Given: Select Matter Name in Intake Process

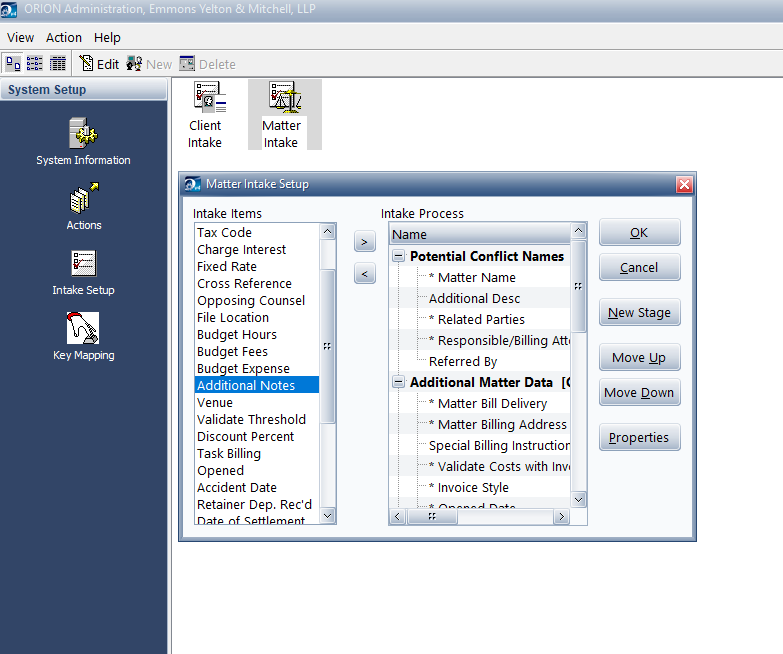Looking at the screenshot, I should pos(472,277).
